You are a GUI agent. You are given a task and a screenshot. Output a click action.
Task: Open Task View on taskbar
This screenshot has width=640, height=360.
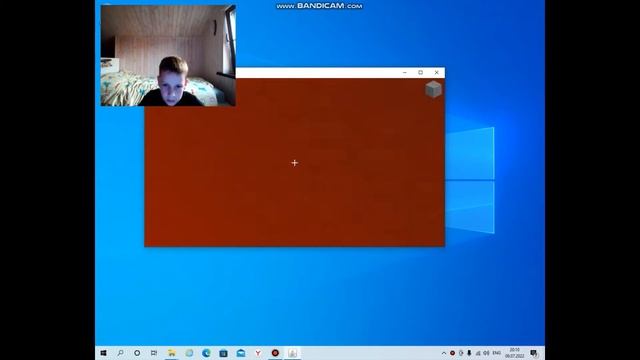tap(154, 353)
